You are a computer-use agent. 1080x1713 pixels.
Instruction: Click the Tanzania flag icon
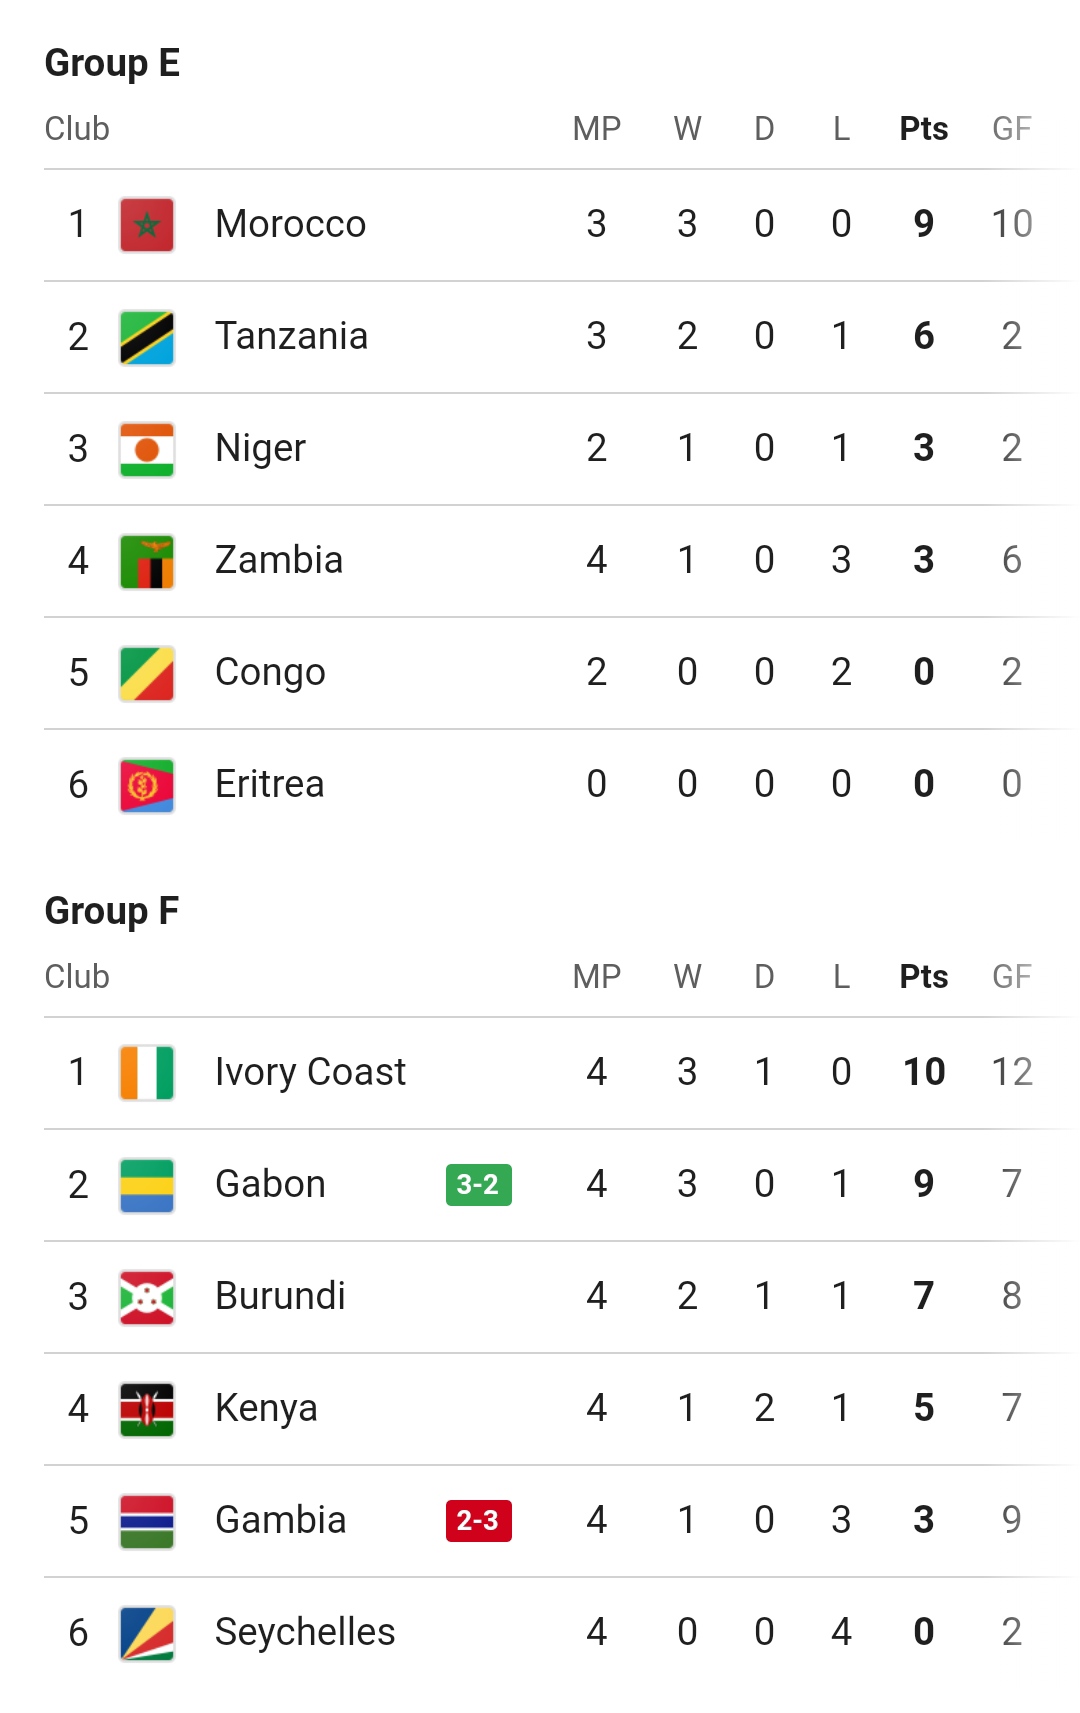pos(147,337)
